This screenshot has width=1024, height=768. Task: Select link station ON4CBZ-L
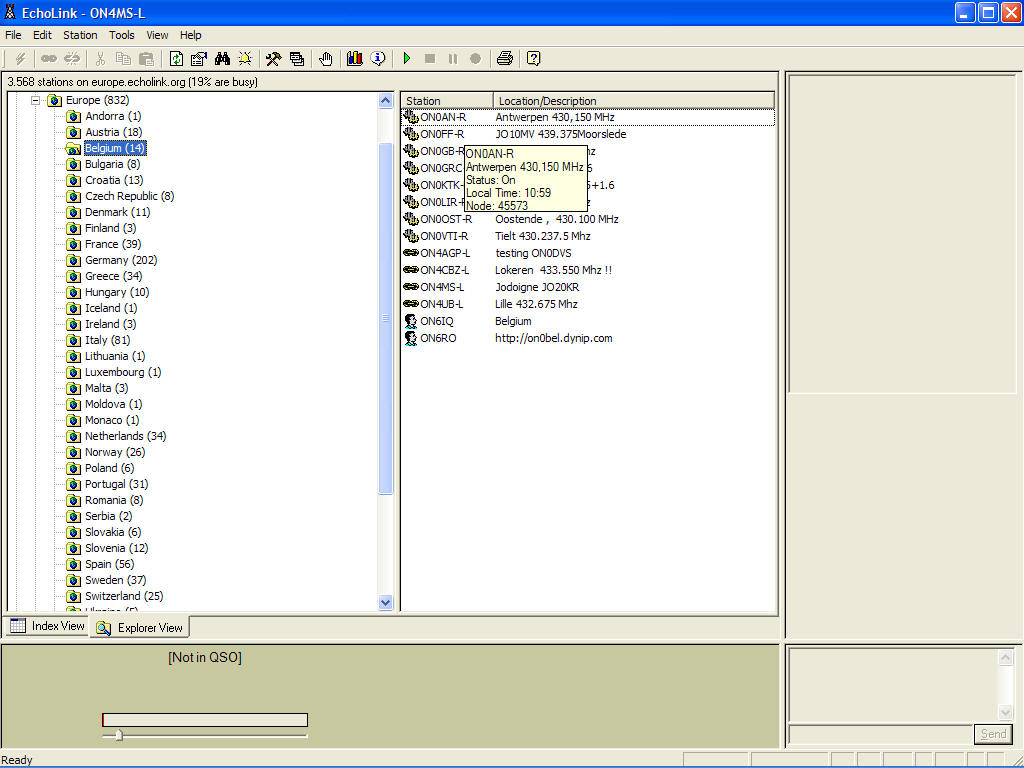(445, 270)
